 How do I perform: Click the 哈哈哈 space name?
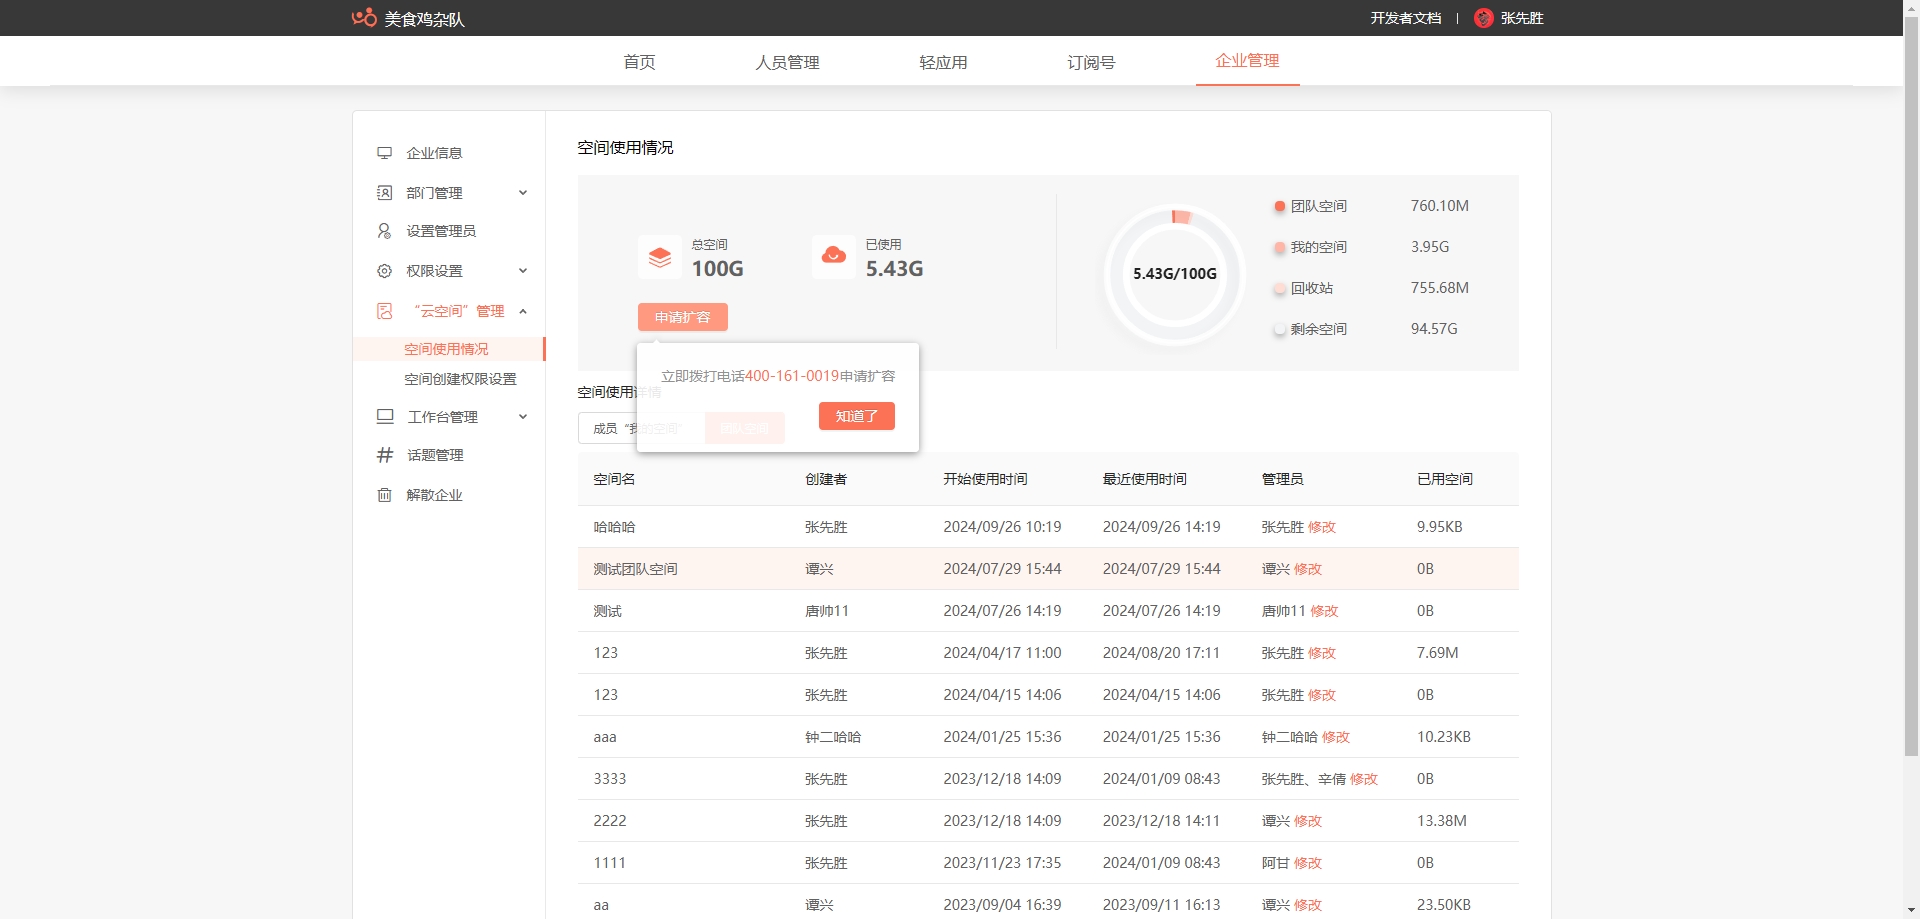(x=614, y=527)
